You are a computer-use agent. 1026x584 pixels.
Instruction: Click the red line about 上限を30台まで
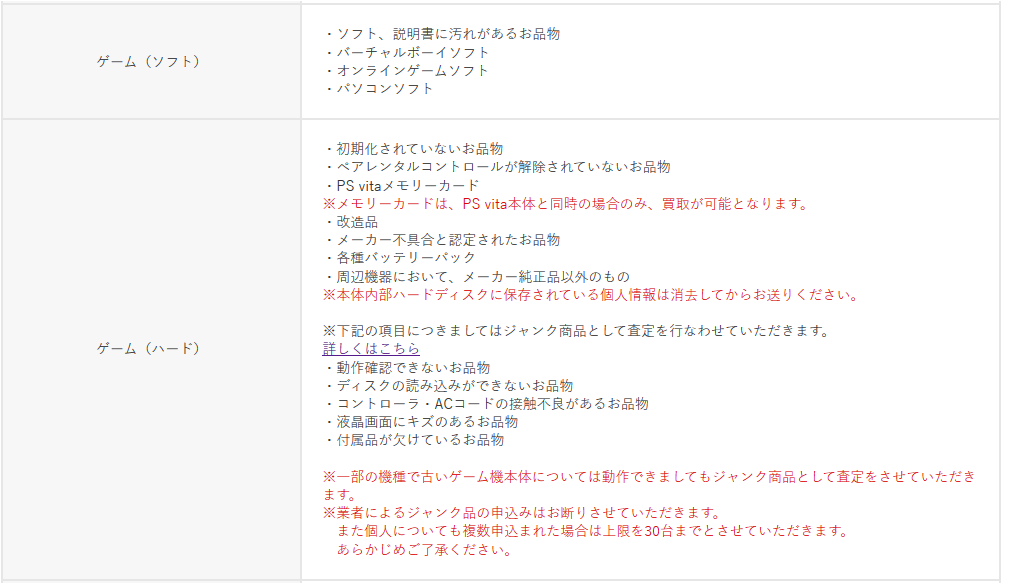pos(592,531)
